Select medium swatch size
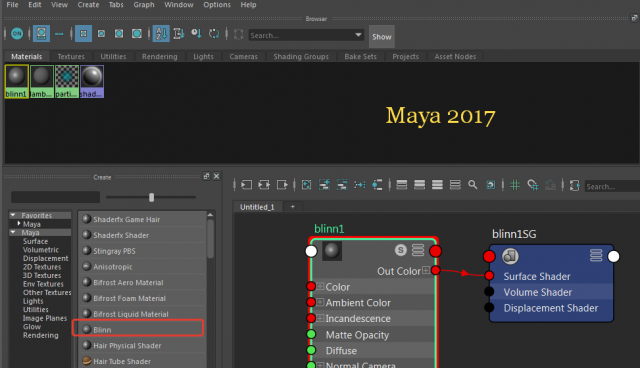640x368 pixels. pos(101,33)
